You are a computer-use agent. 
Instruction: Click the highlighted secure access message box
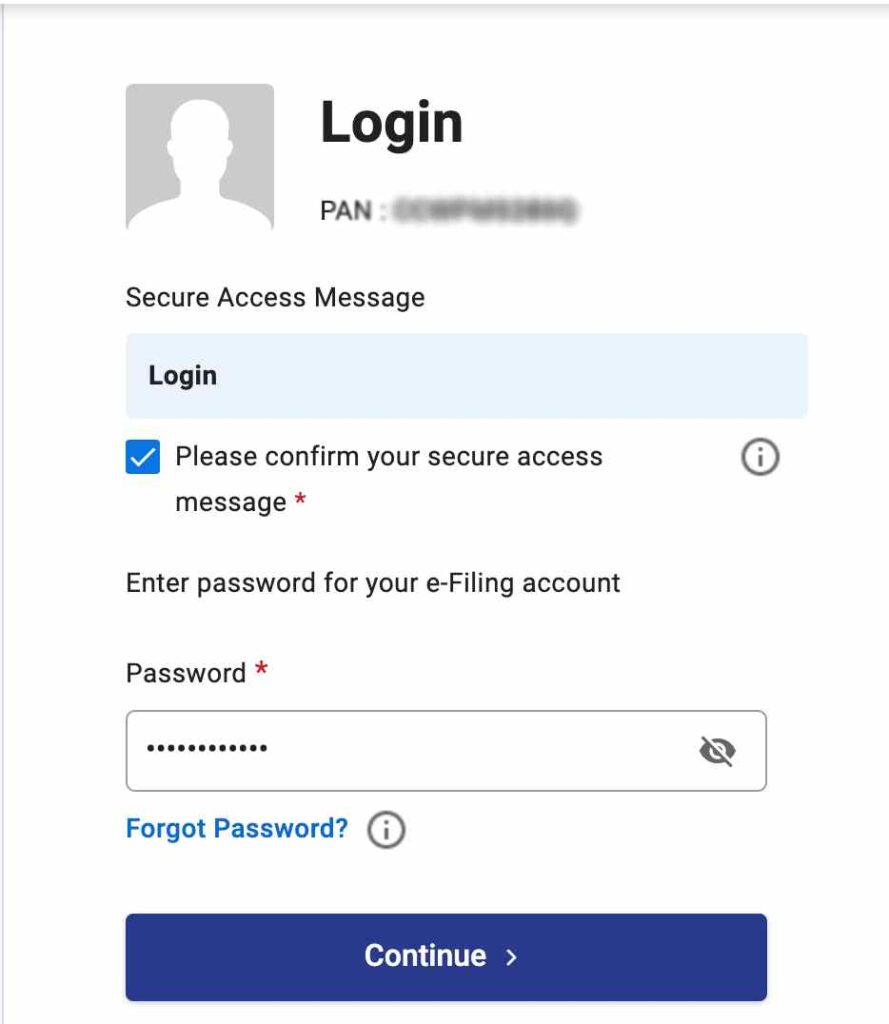(466, 376)
